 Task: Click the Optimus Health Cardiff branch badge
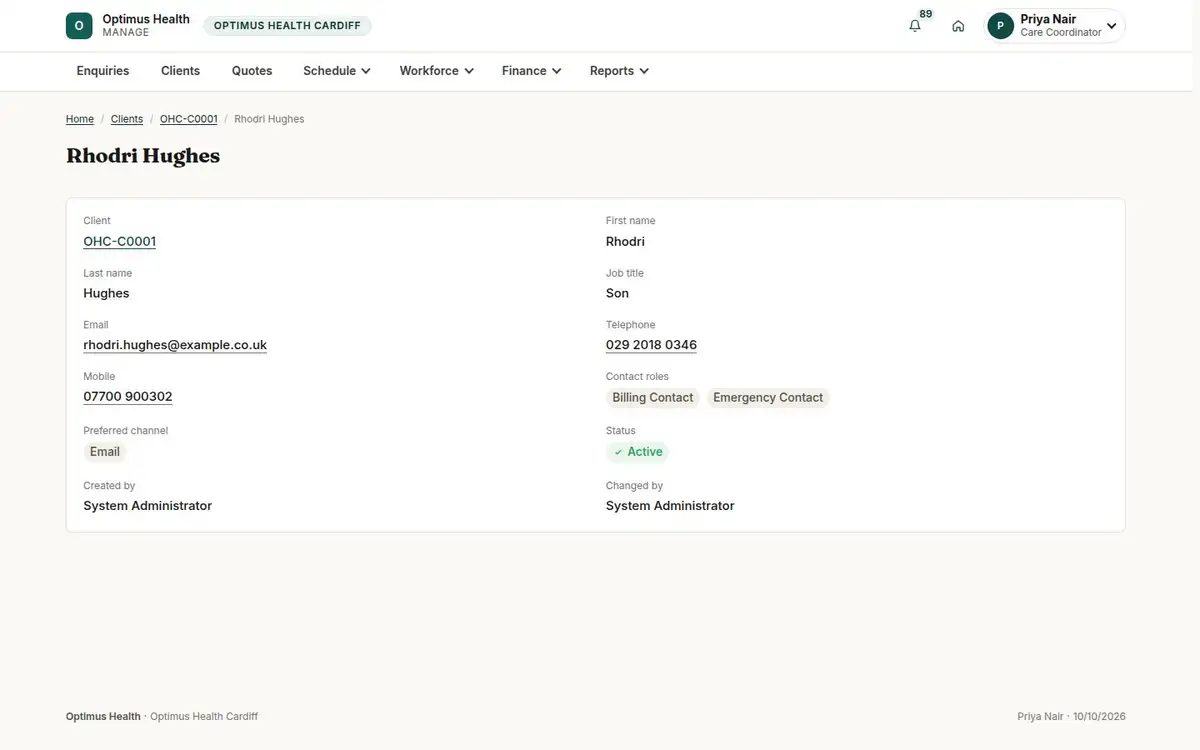click(287, 26)
